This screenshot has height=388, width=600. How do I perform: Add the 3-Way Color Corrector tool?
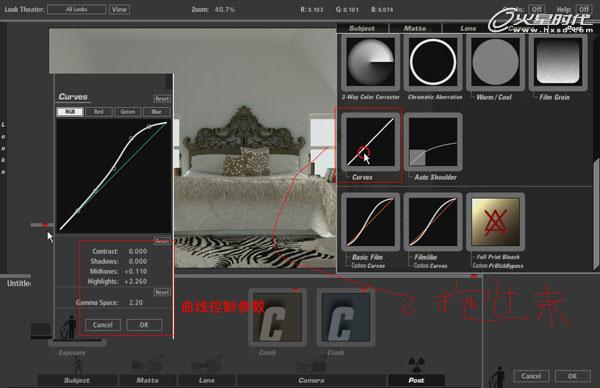tap(370, 62)
